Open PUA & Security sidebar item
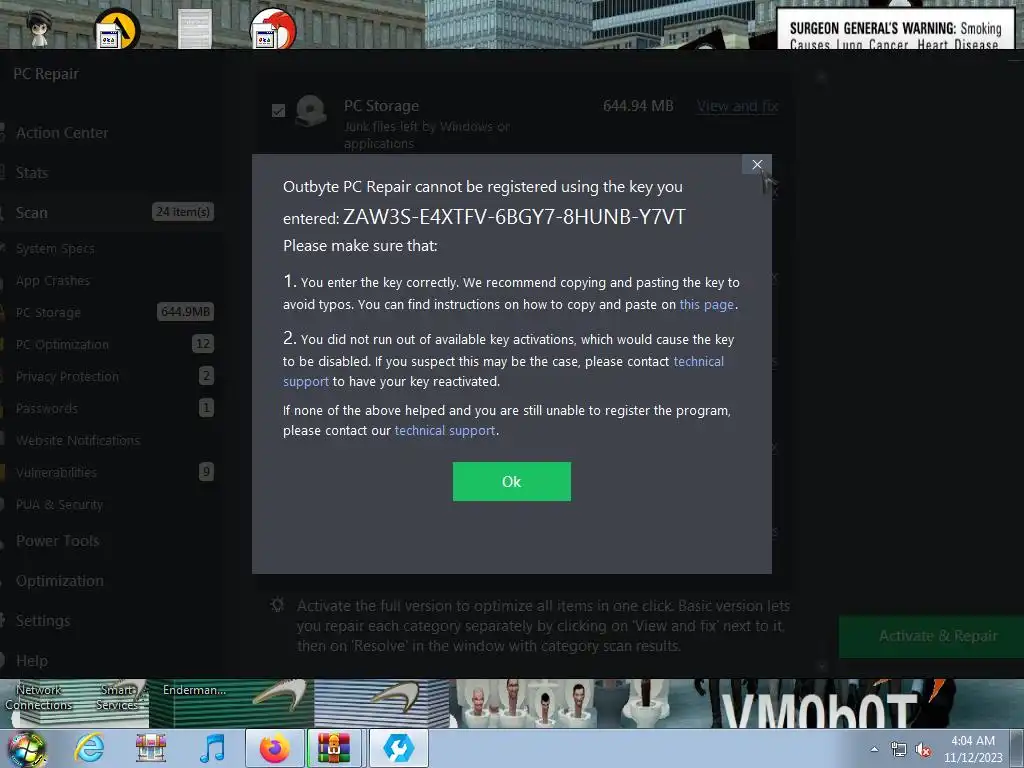Screen dimensions: 1024x768 click(59, 504)
